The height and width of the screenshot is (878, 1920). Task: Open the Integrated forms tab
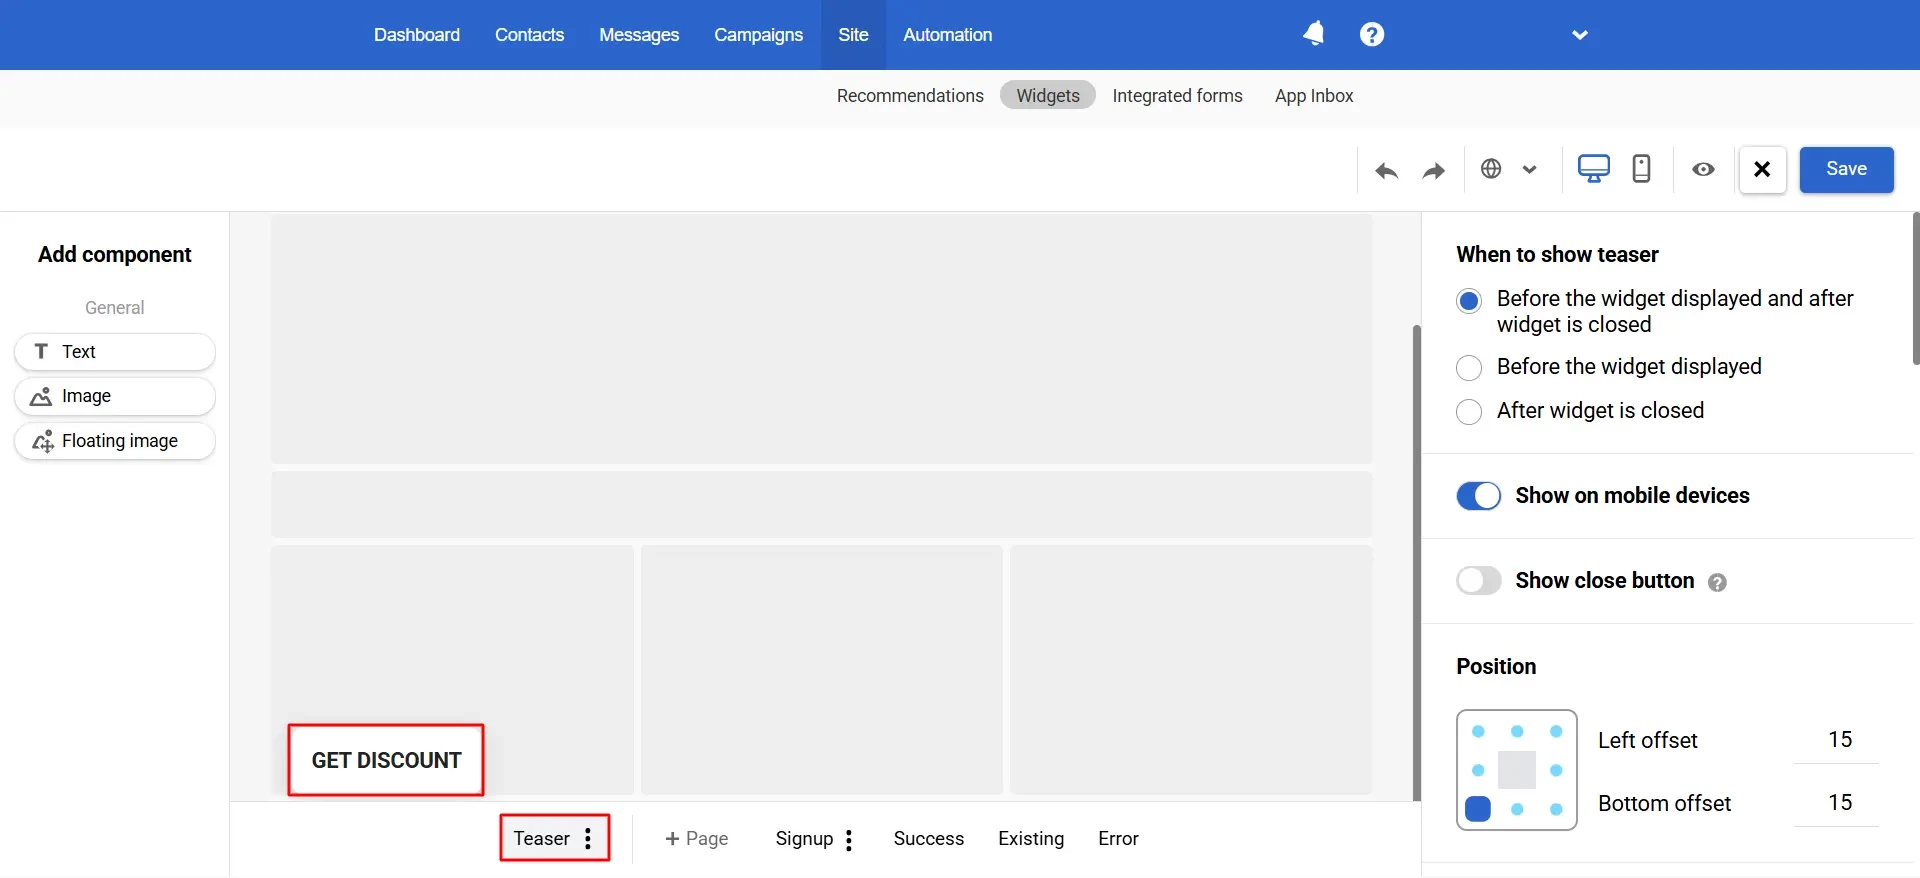coord(1177,96)
